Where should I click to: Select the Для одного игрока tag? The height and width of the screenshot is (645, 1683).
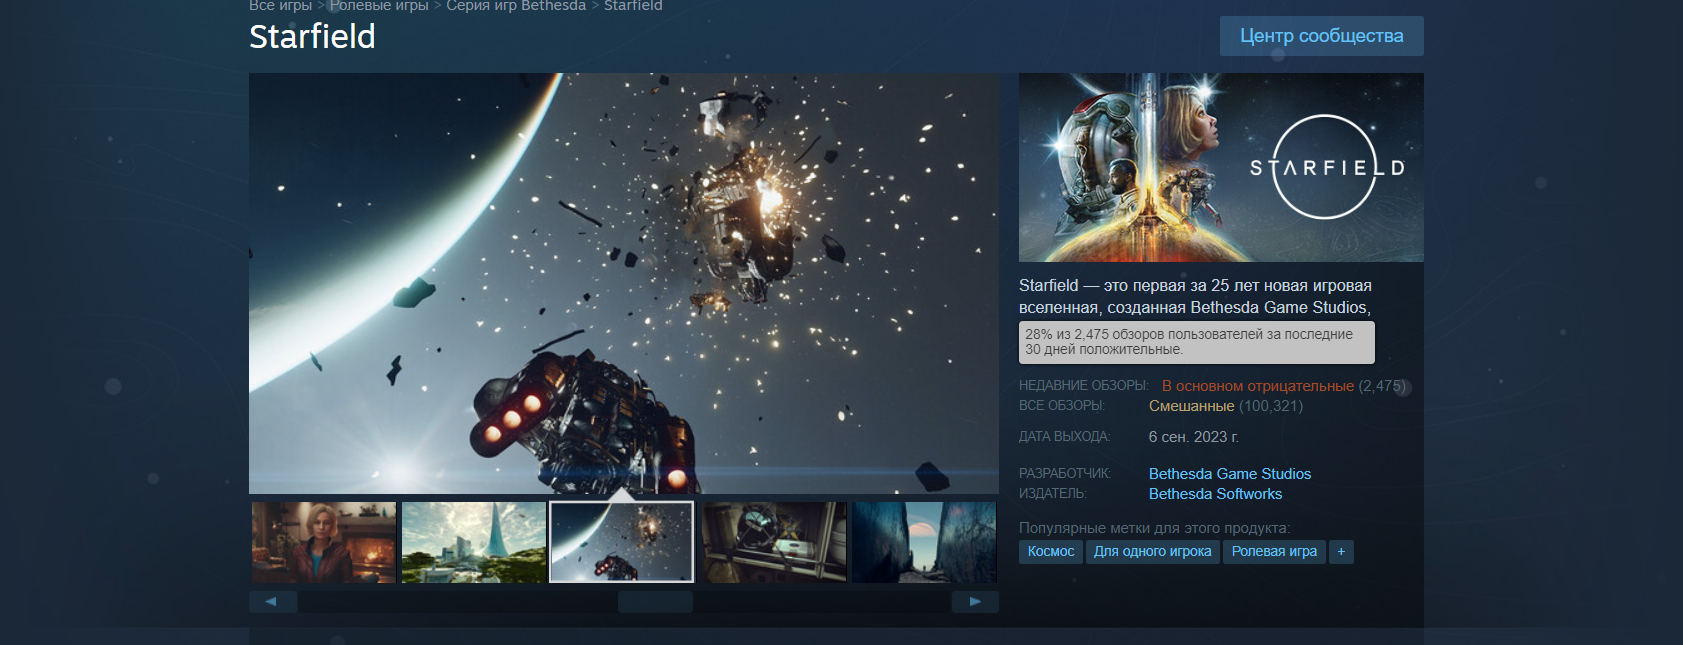(x=1152, y=552)
